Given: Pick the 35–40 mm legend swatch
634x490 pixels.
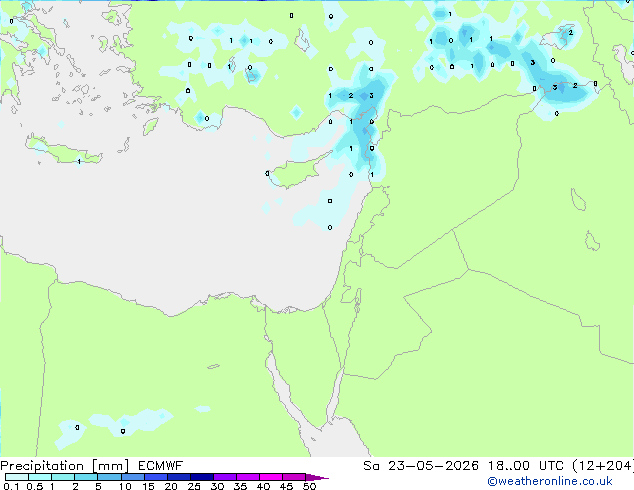Looking at the screenshot, I should (248, 477).
